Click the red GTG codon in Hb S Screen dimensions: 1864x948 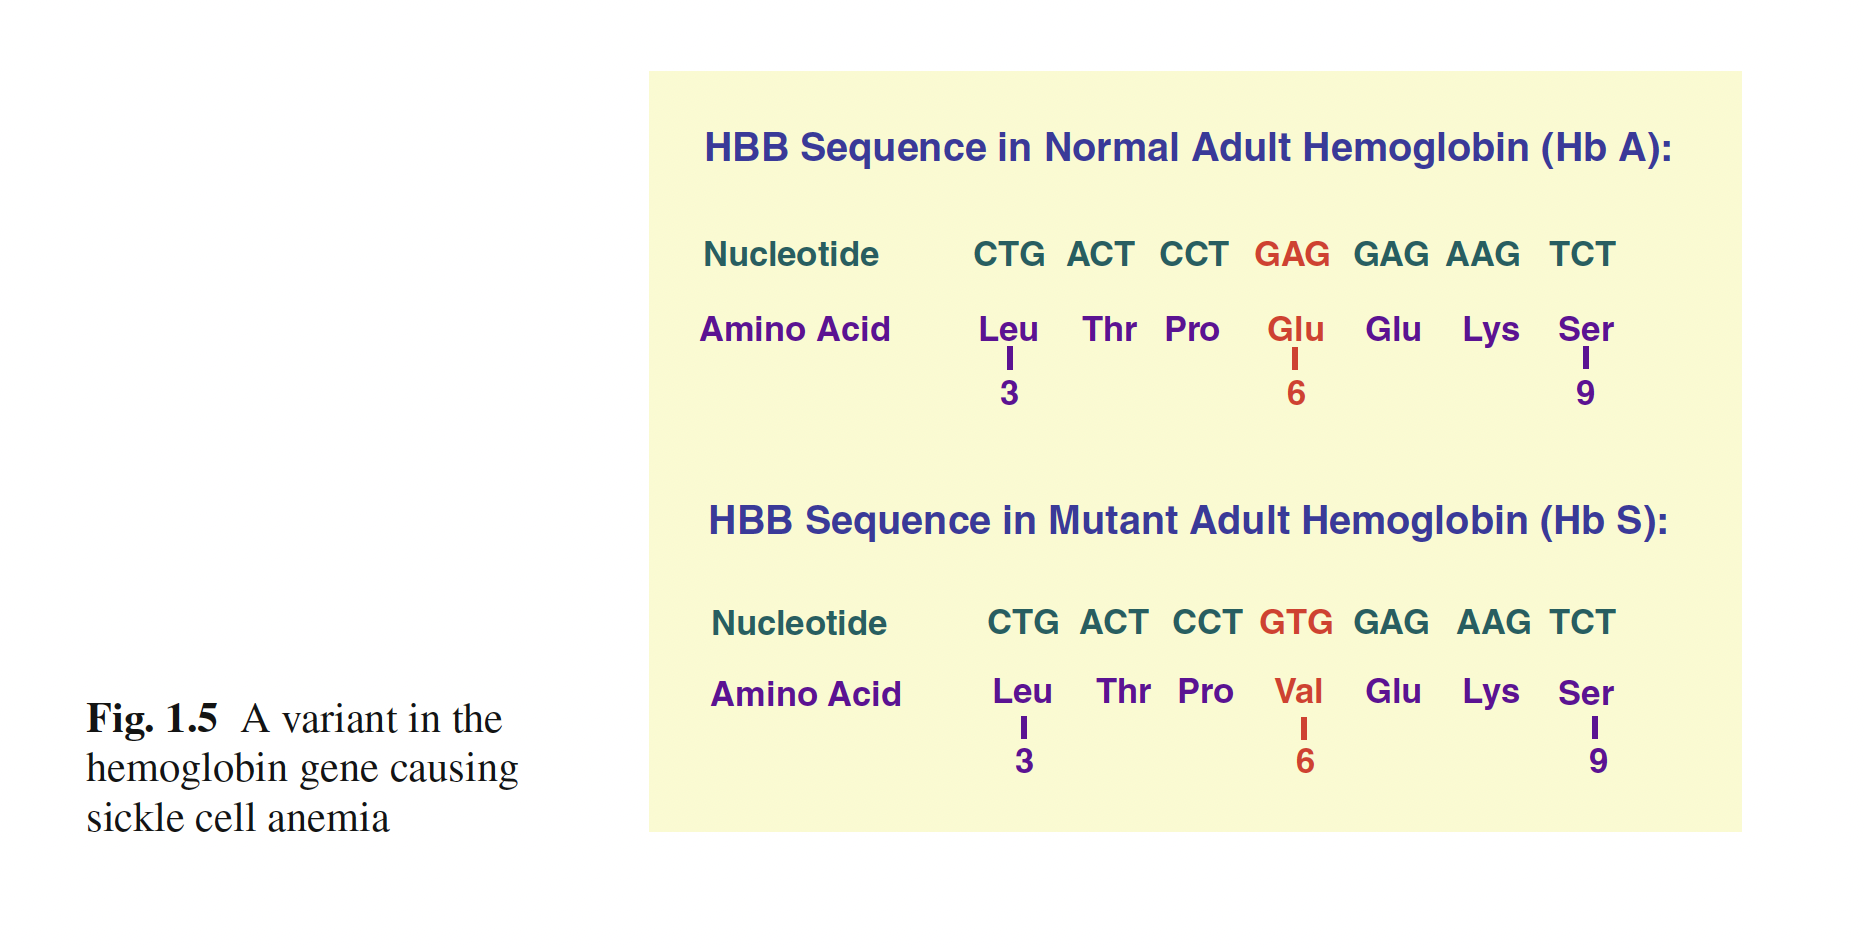[x=1296, y=622]
